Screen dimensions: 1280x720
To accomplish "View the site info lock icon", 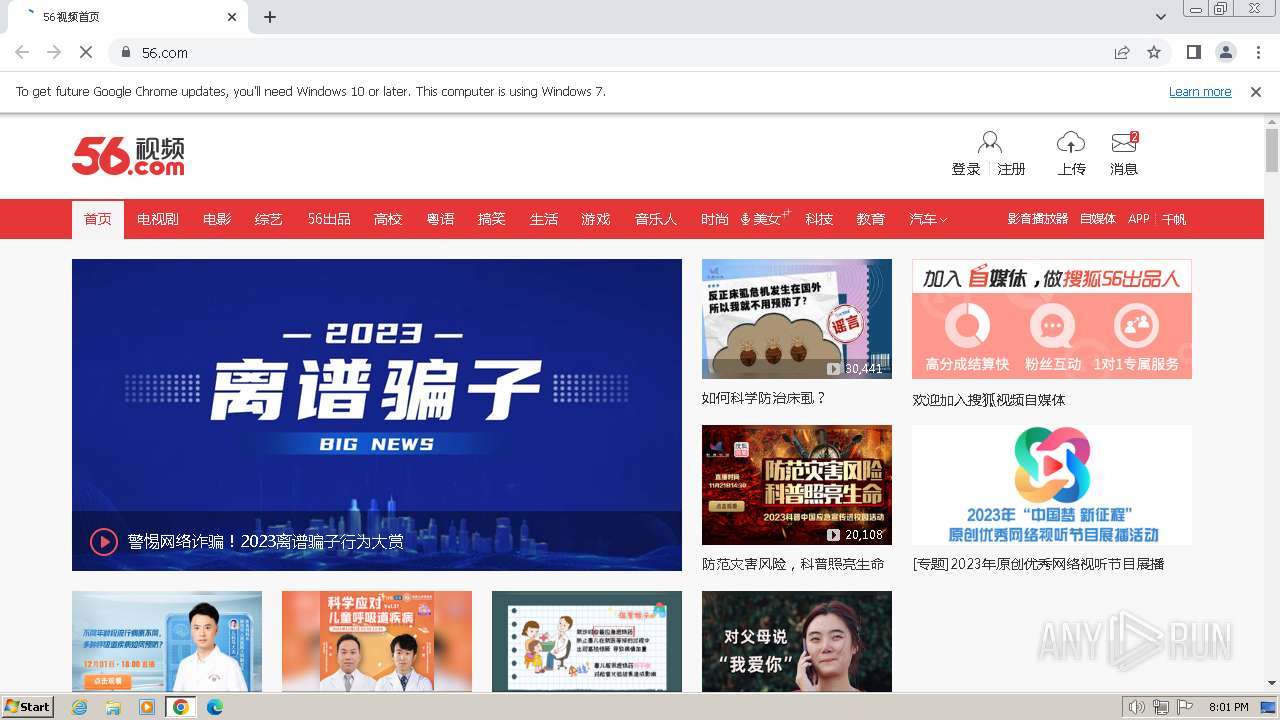I will 126,52.
